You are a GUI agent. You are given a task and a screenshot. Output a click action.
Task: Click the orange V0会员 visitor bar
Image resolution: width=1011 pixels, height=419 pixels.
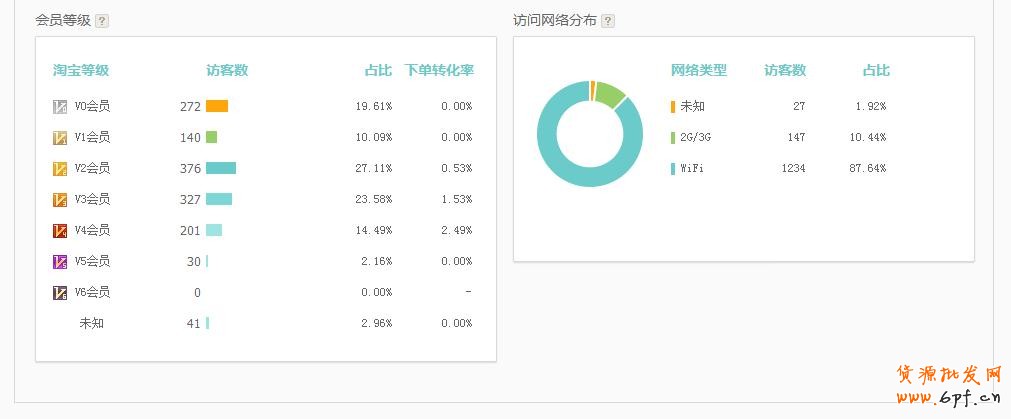[217, 106]
